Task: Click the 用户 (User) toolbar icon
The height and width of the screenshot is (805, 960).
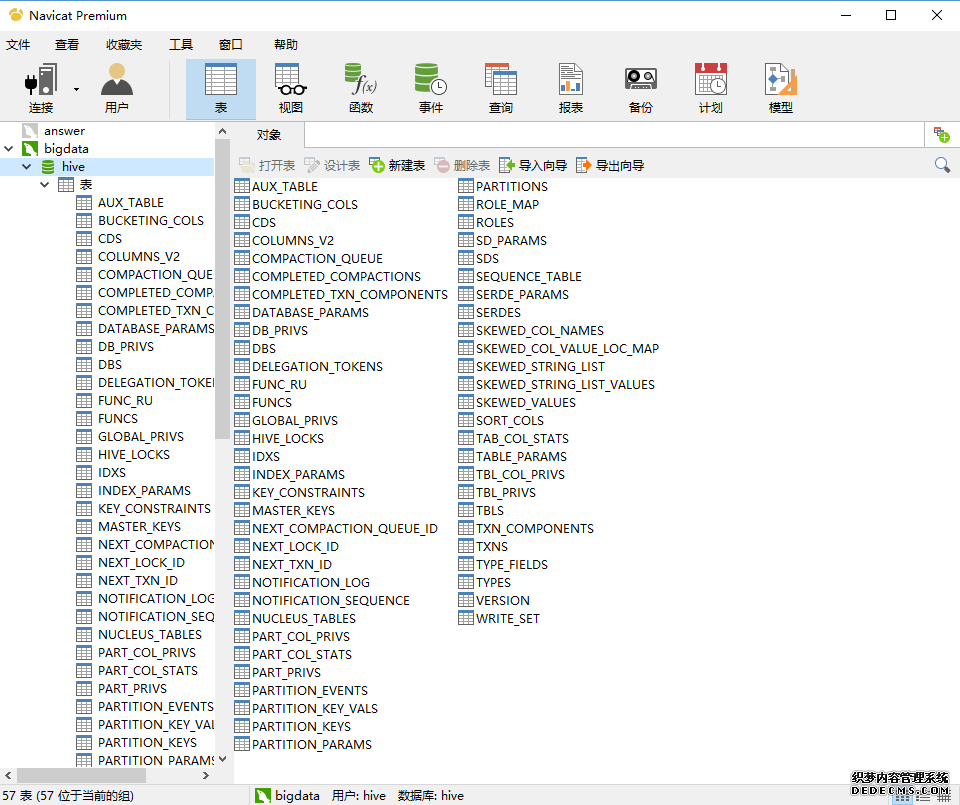Action: [x=116, y=88]
